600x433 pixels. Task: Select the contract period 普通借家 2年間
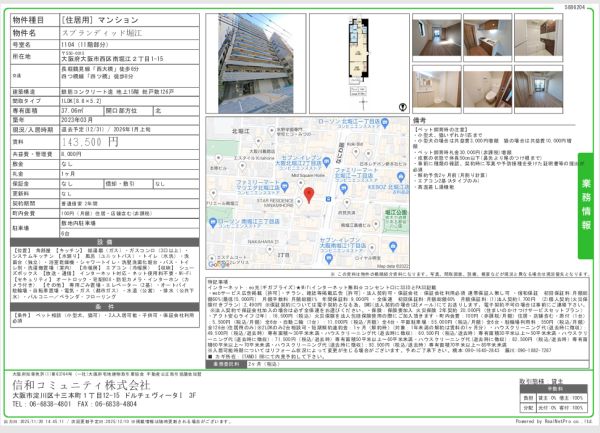[x=79, y=203]
